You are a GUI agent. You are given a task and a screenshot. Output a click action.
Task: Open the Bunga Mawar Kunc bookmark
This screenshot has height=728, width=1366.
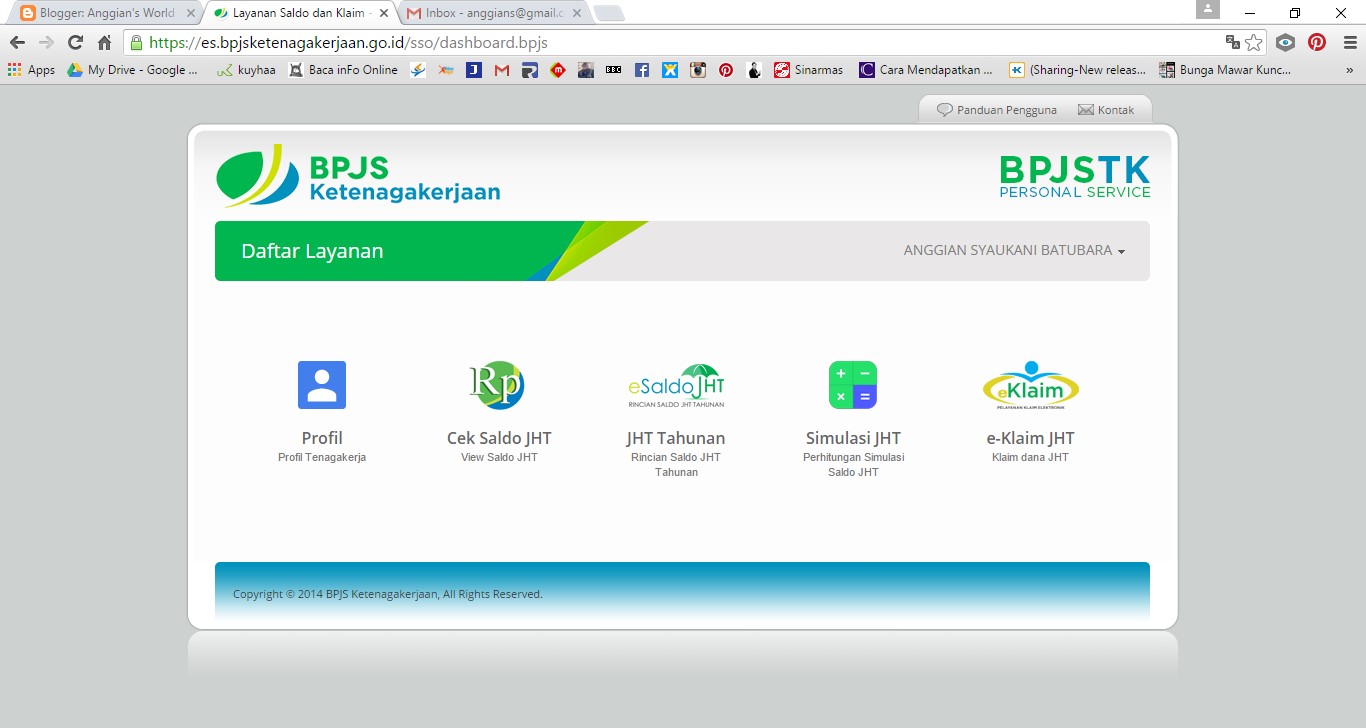click(1225, 70)
